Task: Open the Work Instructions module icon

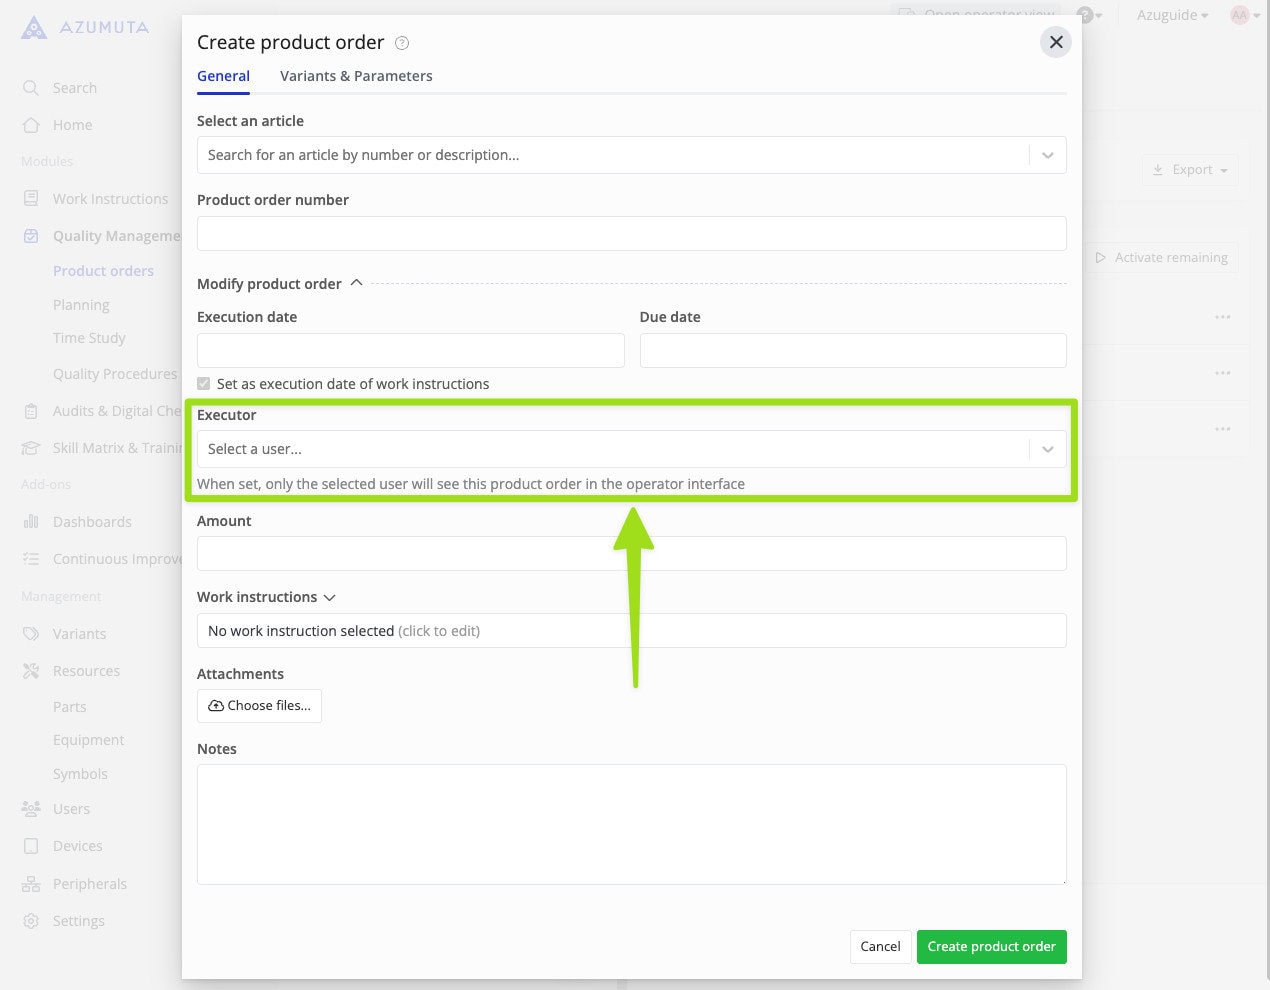Action: tap(31, 198)
